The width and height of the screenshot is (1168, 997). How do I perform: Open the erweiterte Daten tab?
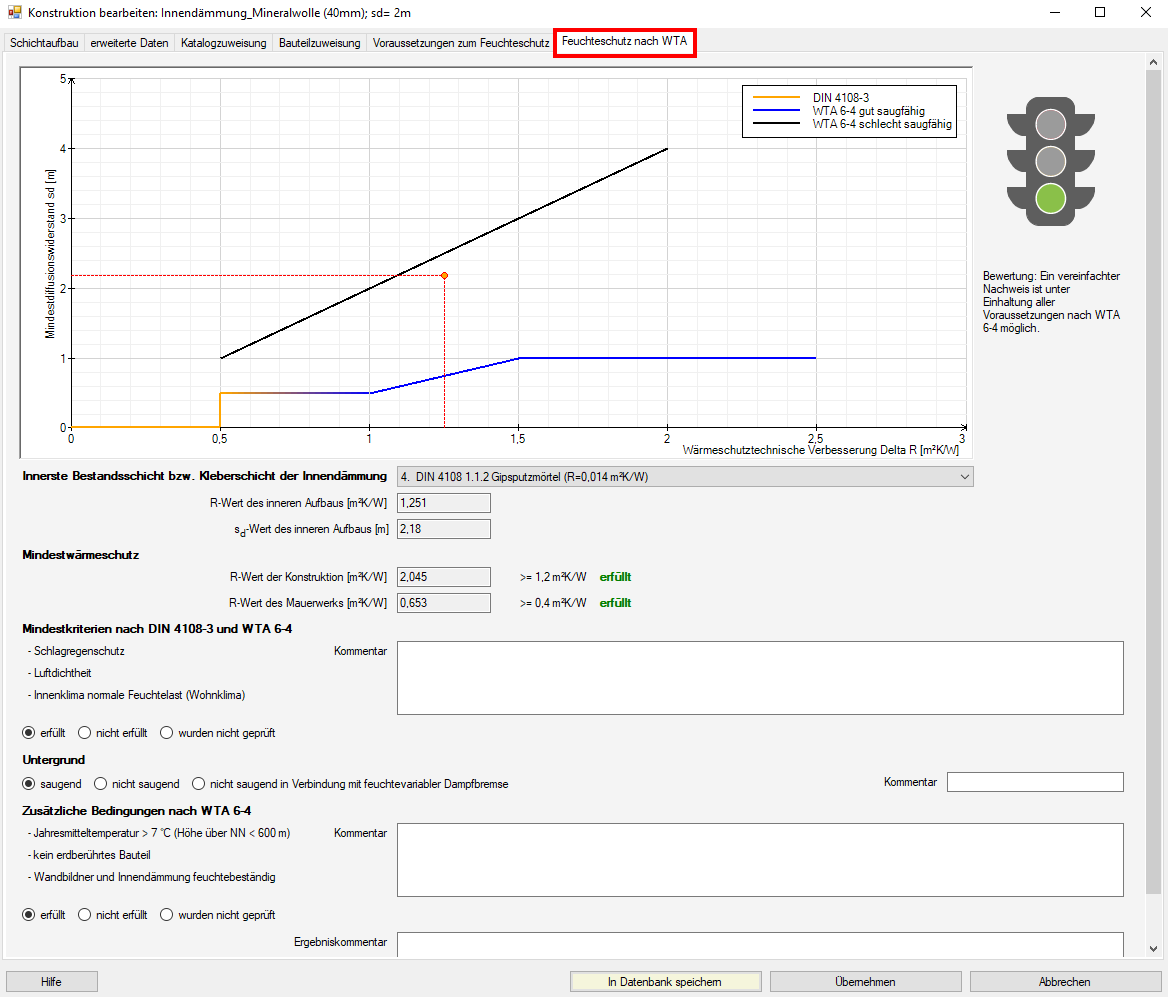[x=129, y=43]
